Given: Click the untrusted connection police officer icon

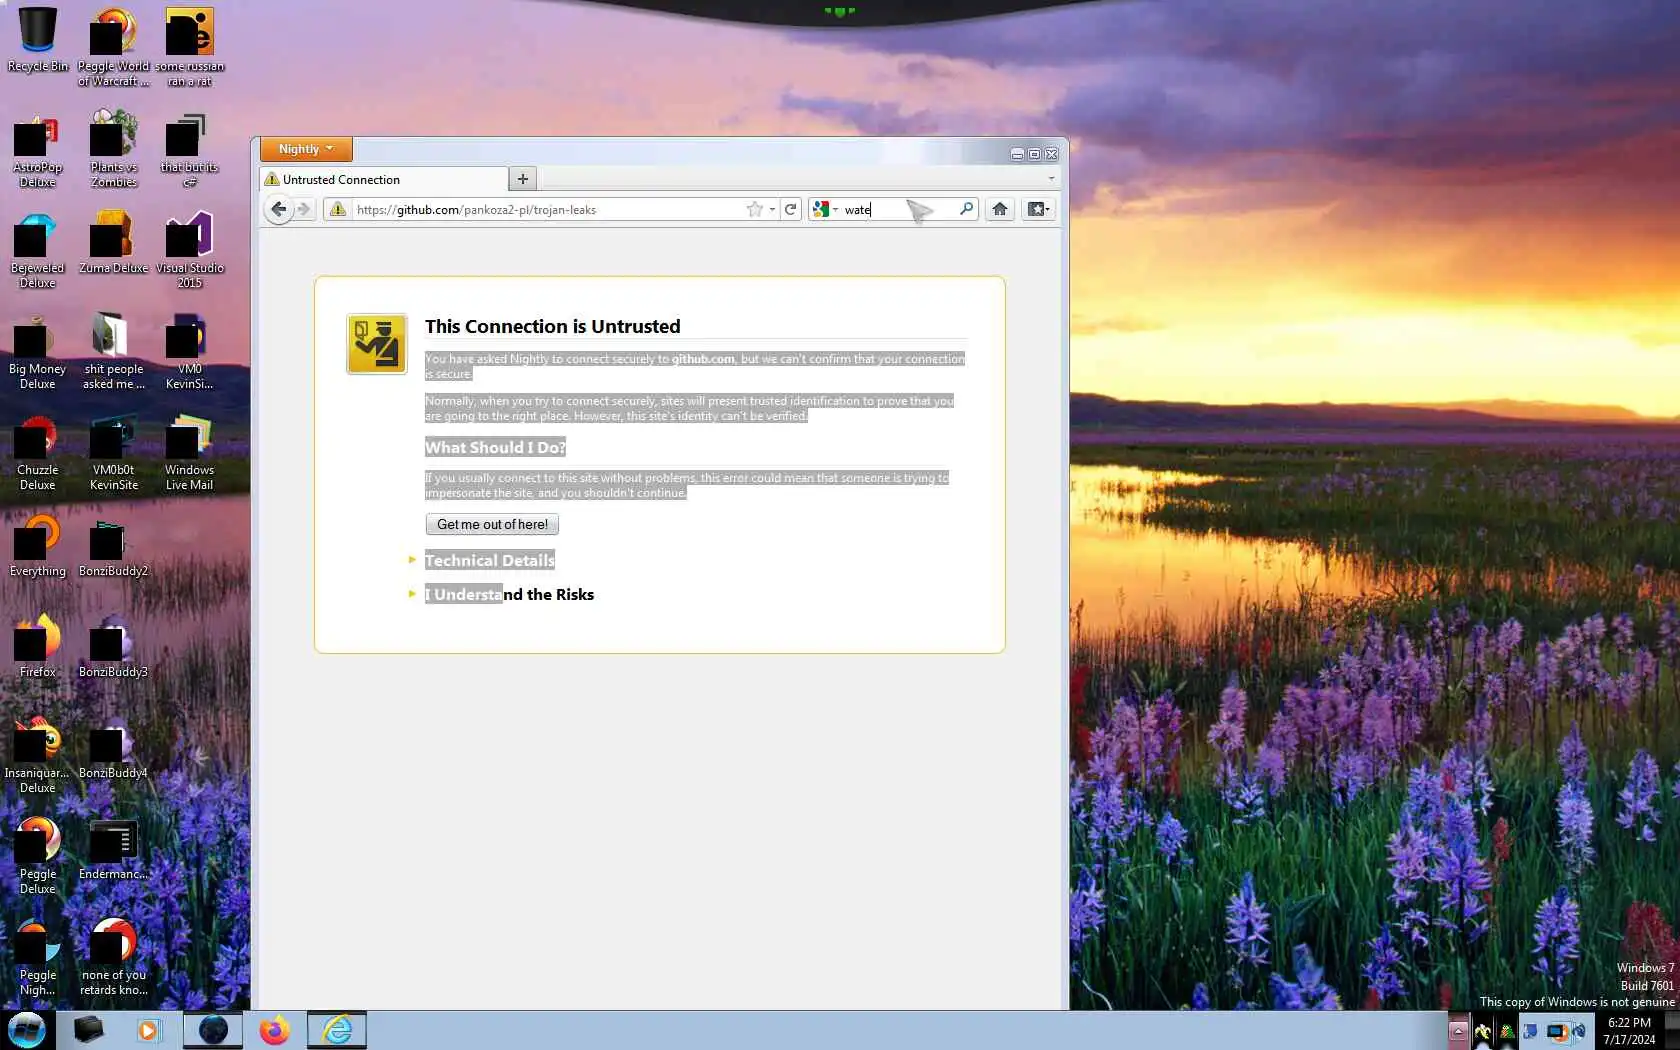Looking at the screenshot, I should [377, 344].
